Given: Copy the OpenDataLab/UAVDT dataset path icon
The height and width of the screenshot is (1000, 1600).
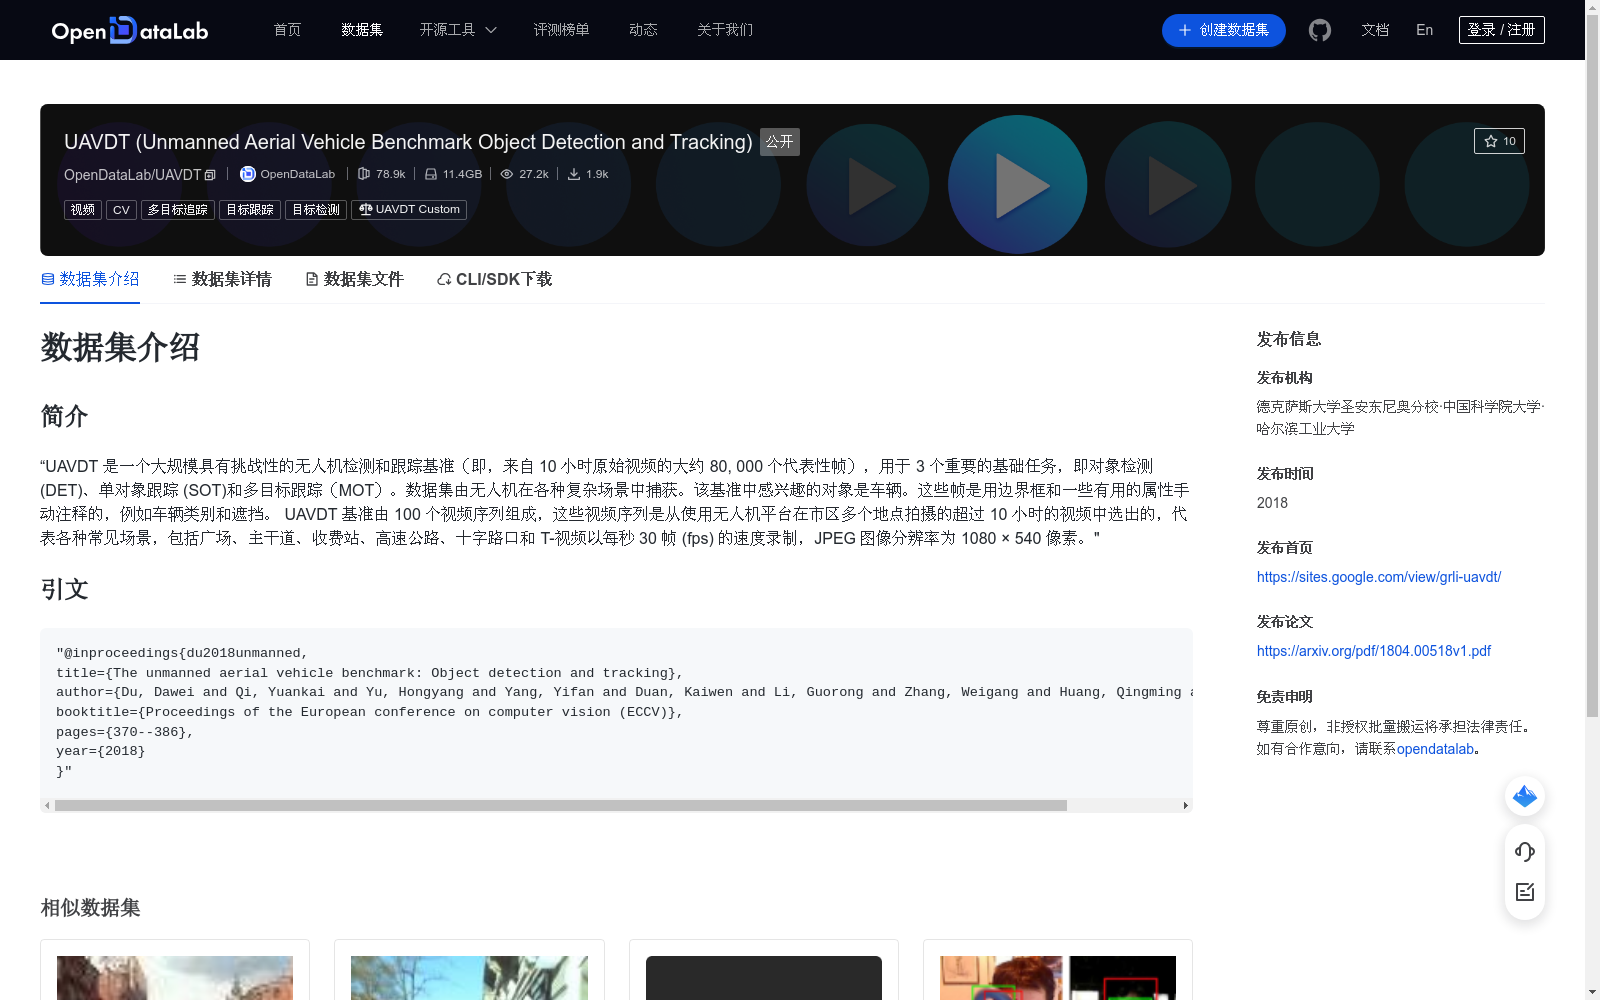Looking at the screenshot, I should [210, 175].
